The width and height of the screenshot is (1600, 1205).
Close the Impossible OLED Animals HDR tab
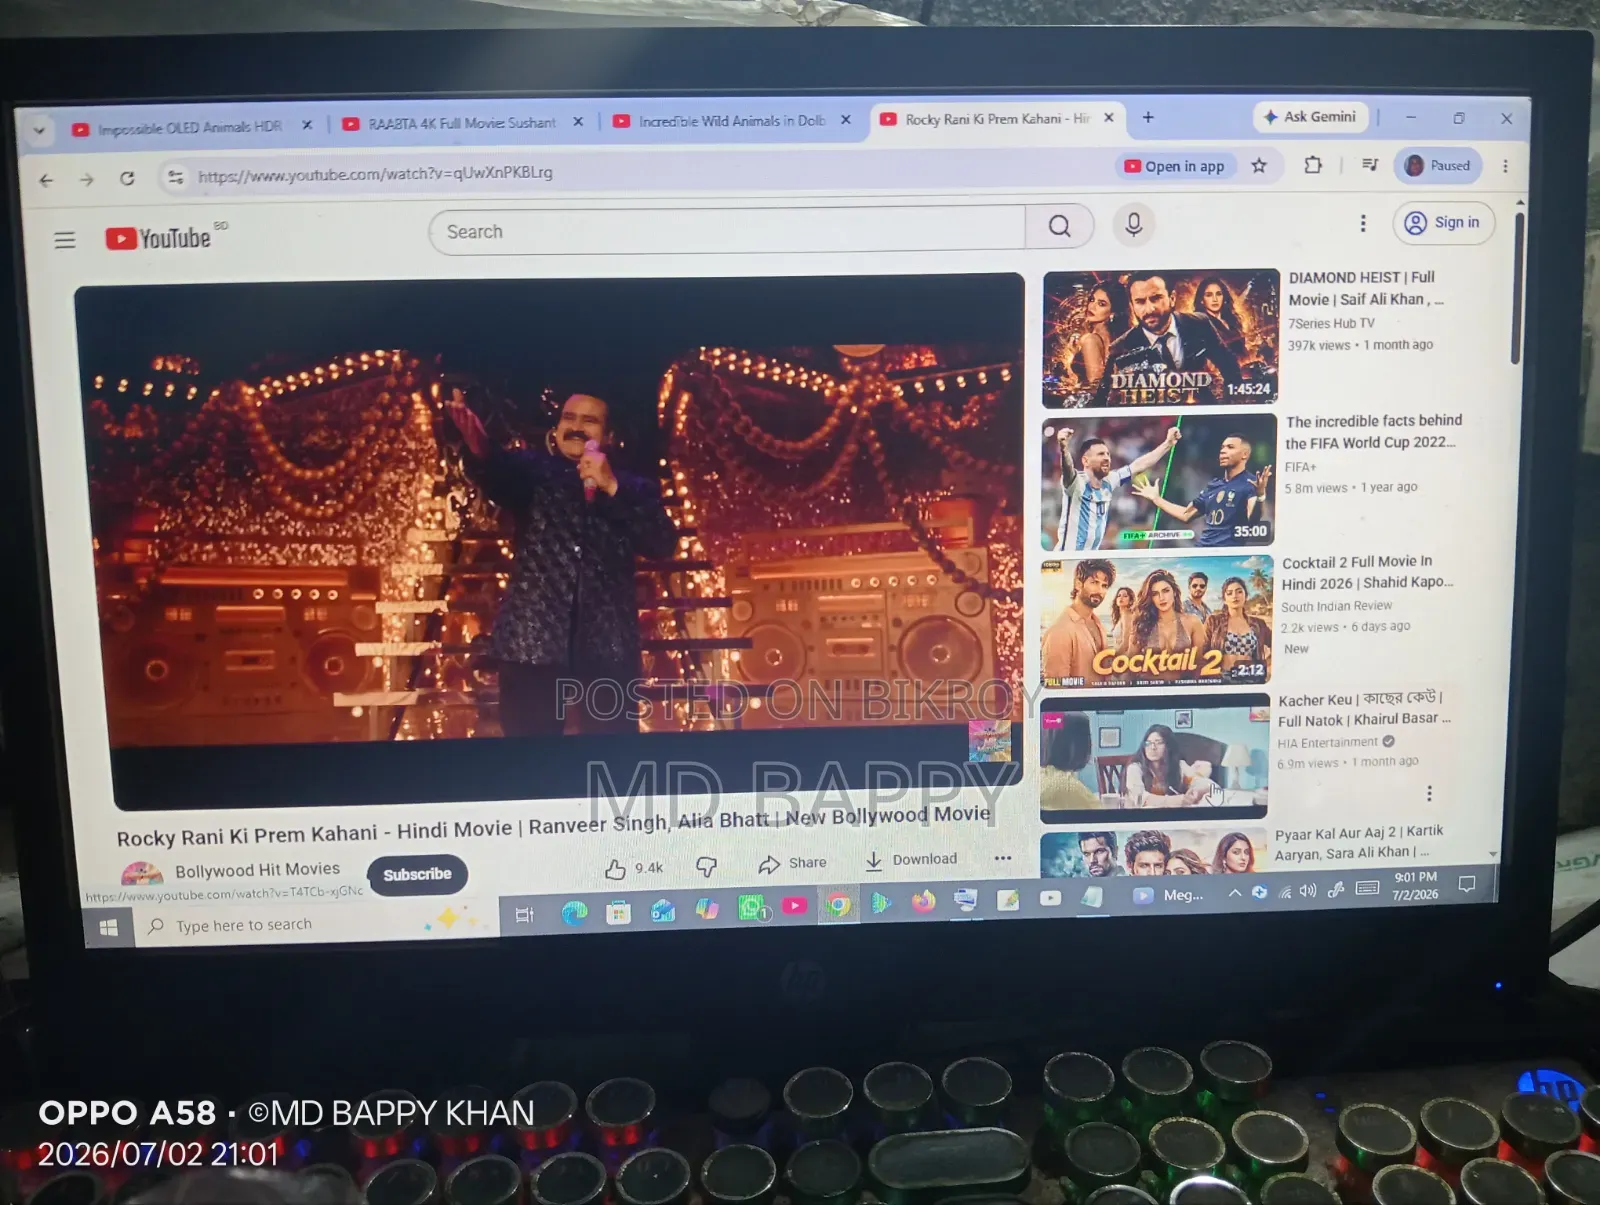coord(307,125)
